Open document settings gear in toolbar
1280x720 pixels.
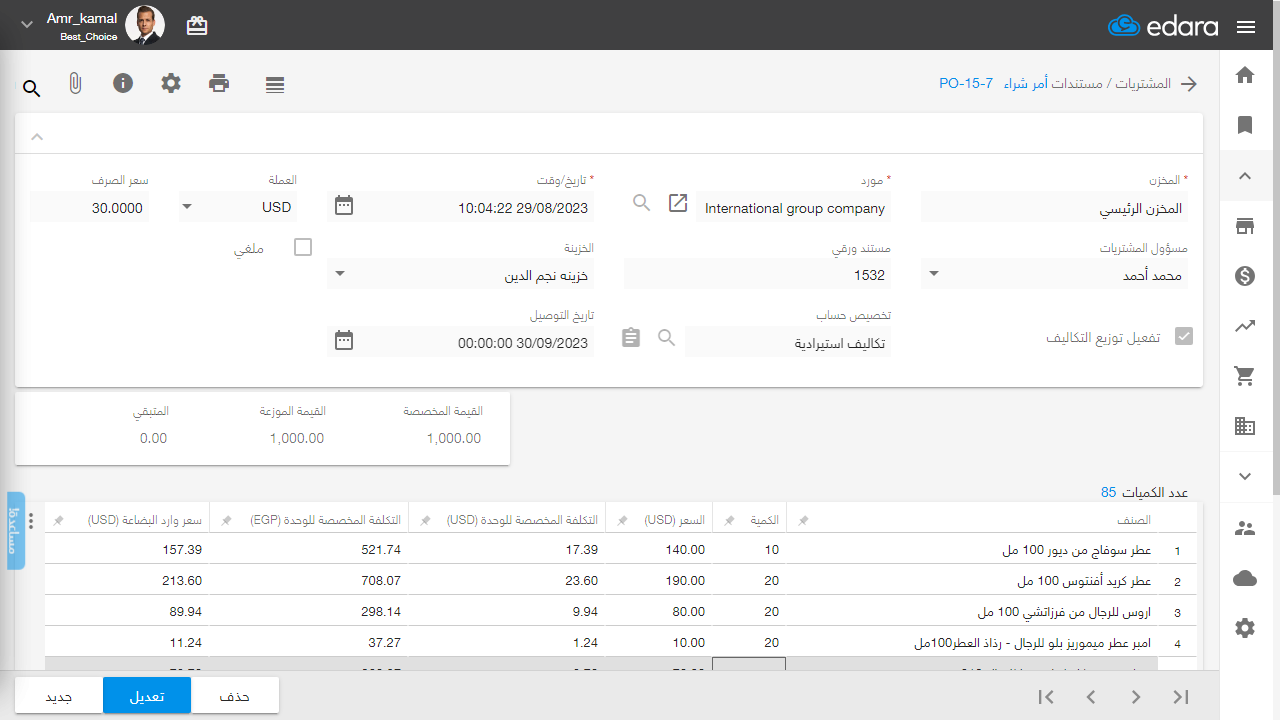point(171,83)
